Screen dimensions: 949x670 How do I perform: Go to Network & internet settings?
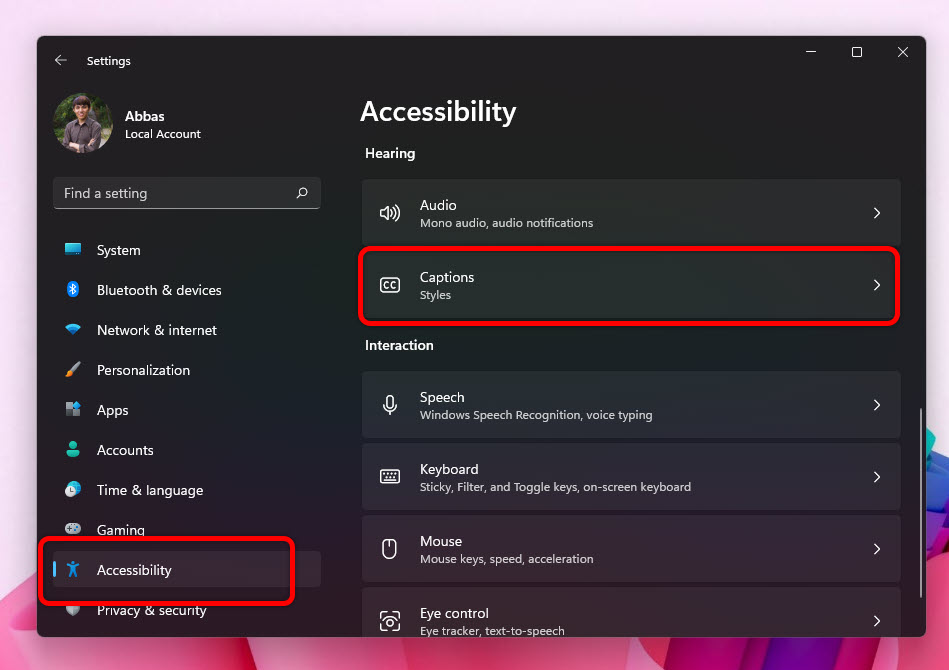186,330
